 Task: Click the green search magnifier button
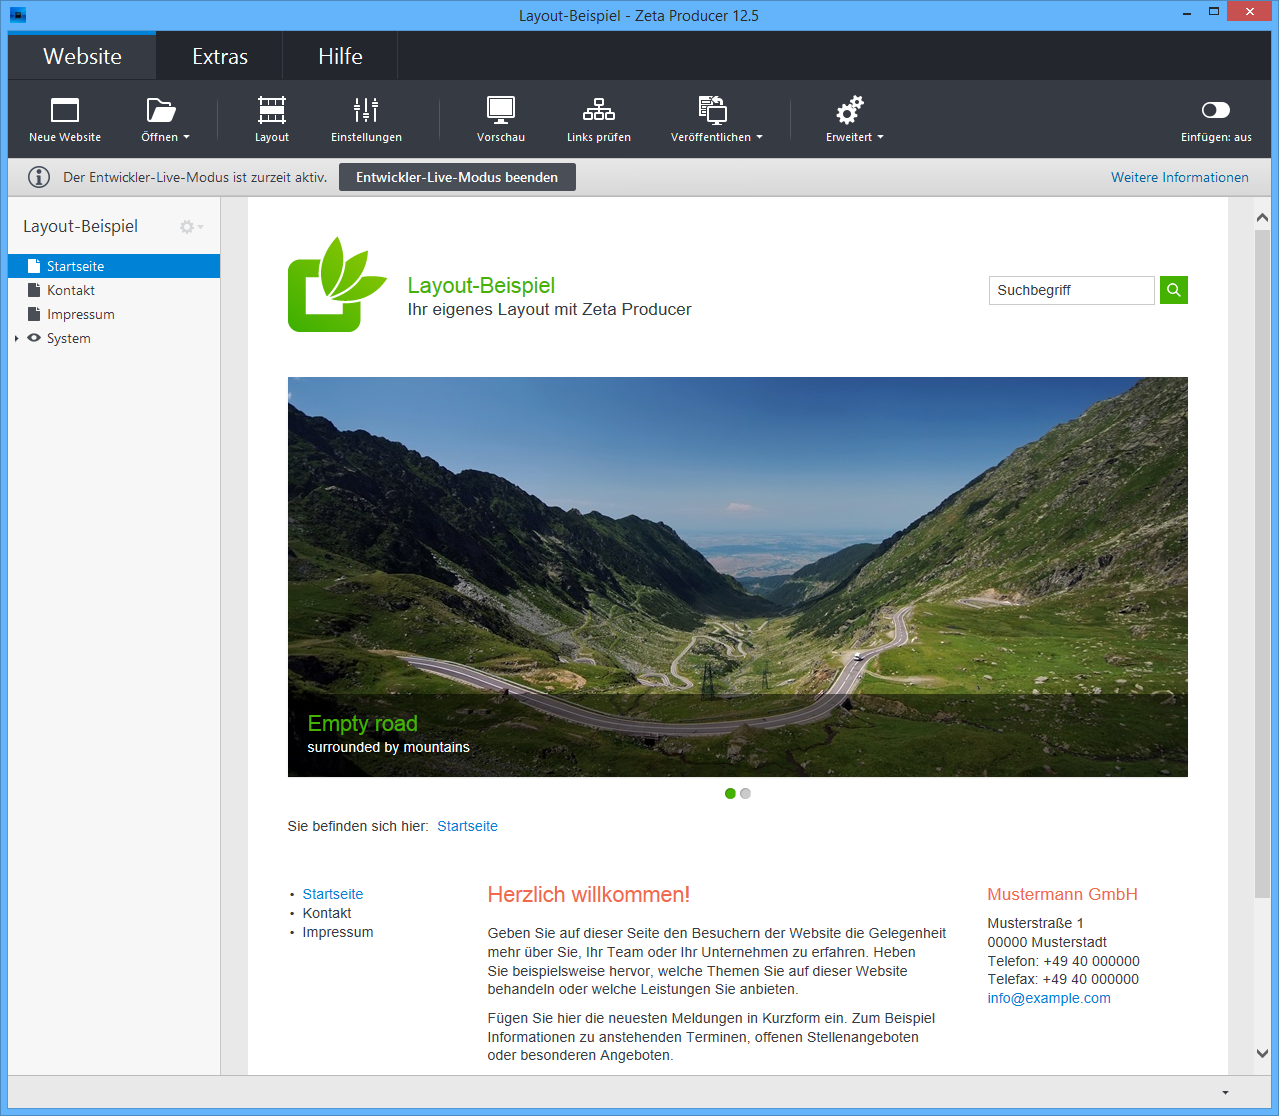(1174, 290)
